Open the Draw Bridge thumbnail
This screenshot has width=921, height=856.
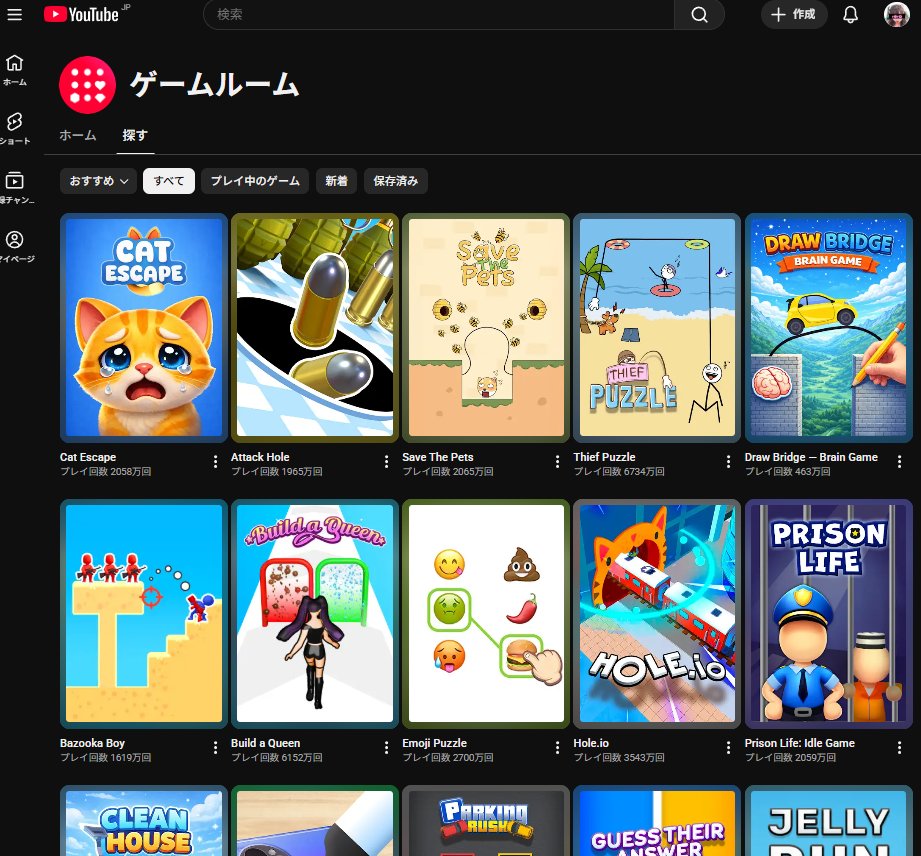pos(828,327)
